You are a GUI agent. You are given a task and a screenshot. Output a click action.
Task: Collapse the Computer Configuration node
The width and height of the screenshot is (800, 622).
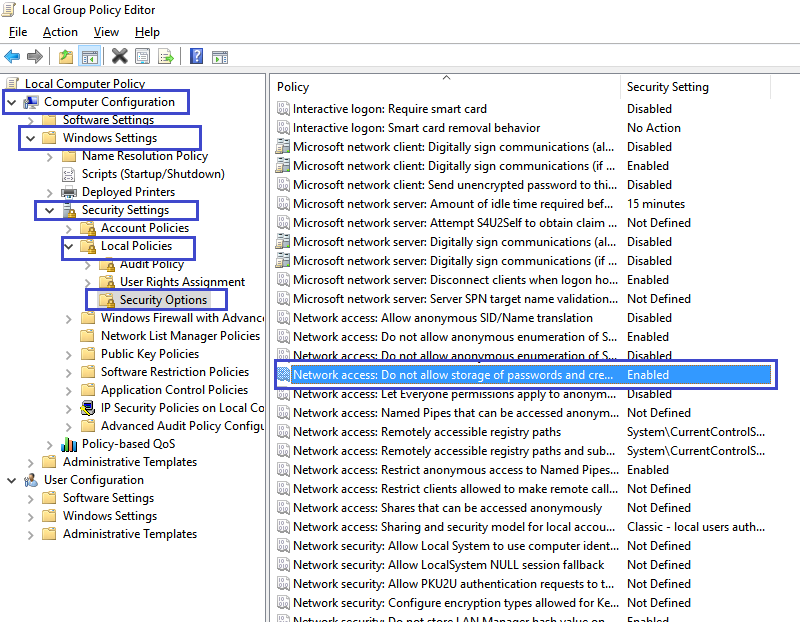pos(11,102)
